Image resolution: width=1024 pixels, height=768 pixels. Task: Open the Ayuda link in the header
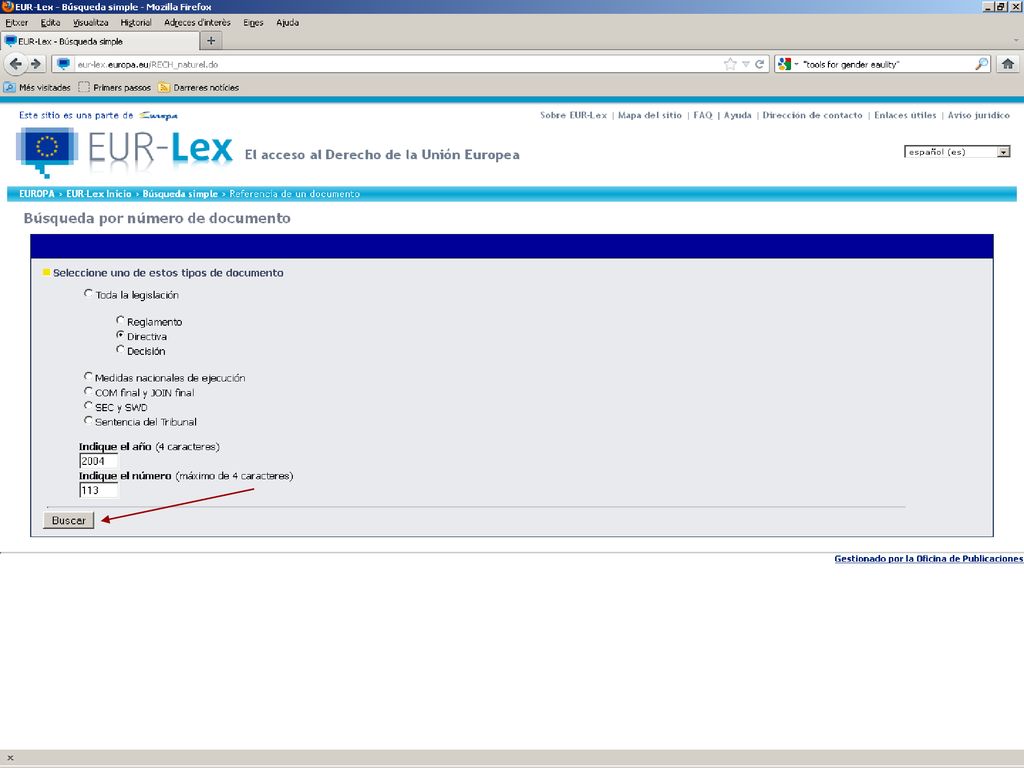pyautogui.click(x=737, y=115)
